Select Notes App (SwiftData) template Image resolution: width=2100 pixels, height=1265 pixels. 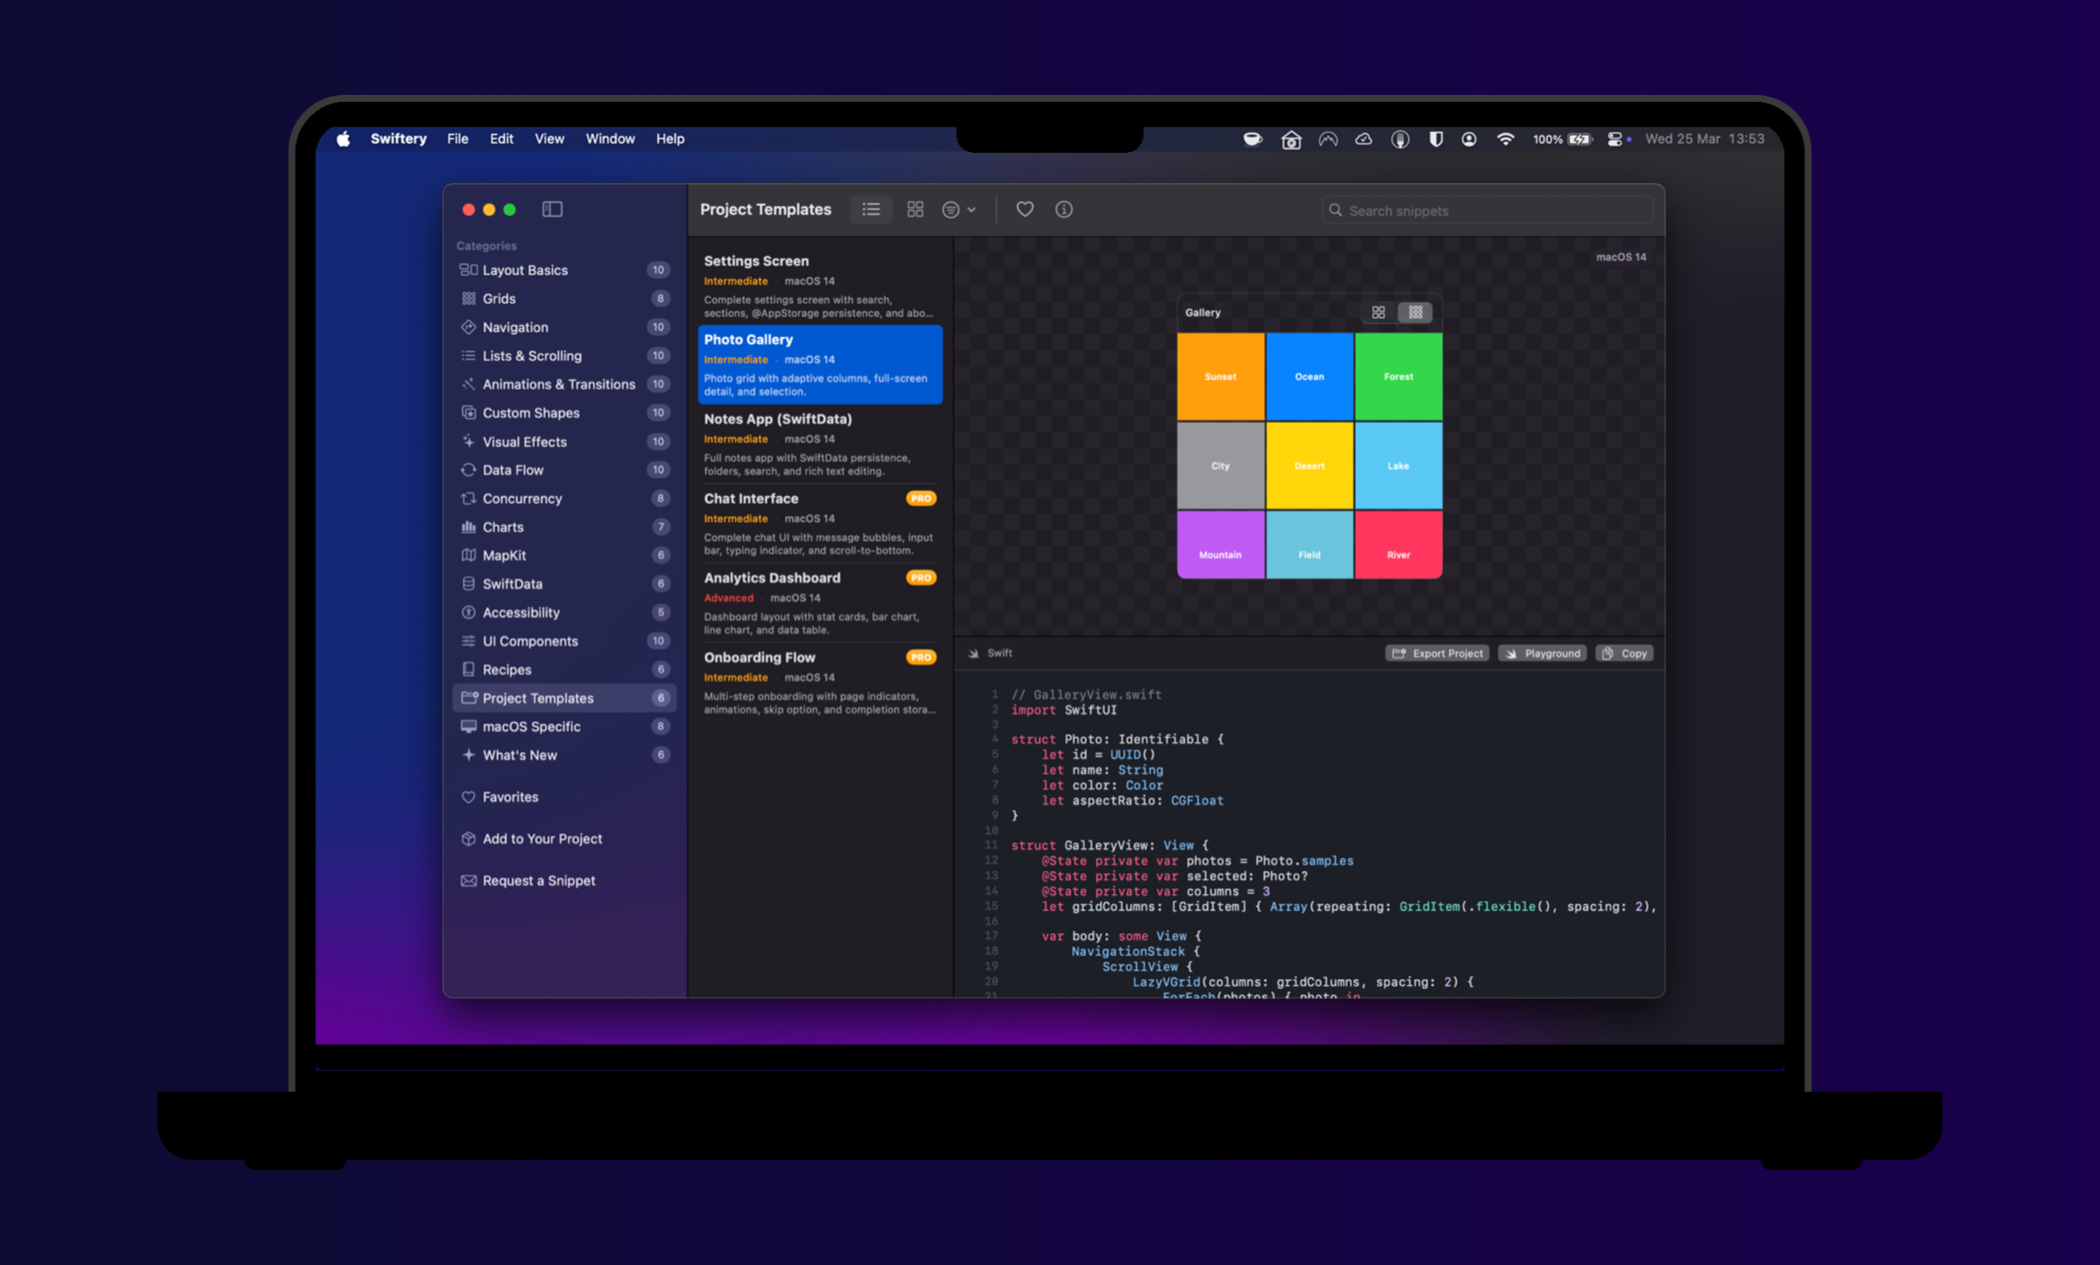[820, 444]
